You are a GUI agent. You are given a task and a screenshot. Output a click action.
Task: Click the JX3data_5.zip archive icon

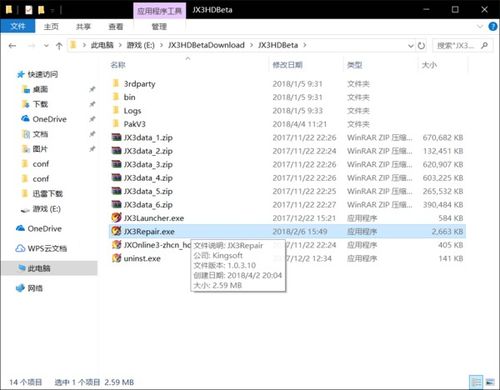[116, 191]
